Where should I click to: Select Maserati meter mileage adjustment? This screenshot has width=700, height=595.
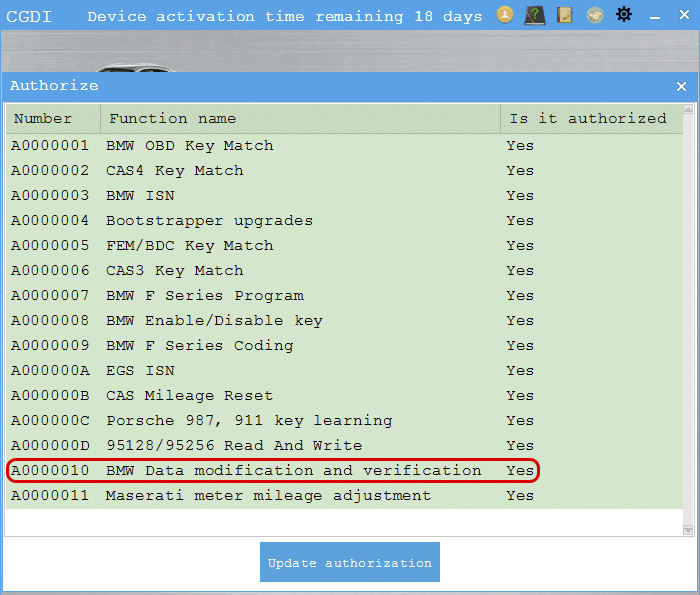coord(268,496)
